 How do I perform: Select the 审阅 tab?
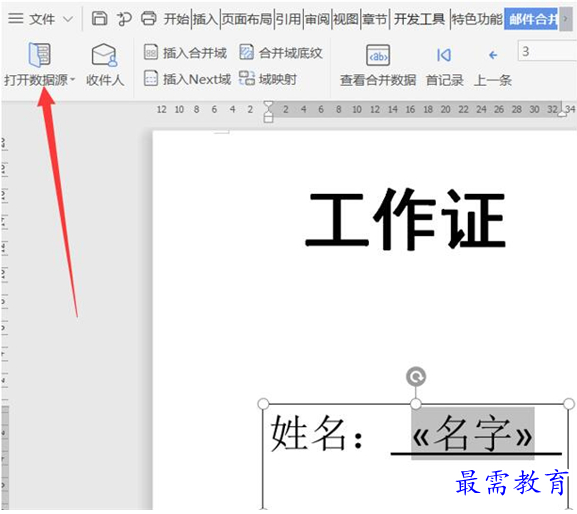317,18
